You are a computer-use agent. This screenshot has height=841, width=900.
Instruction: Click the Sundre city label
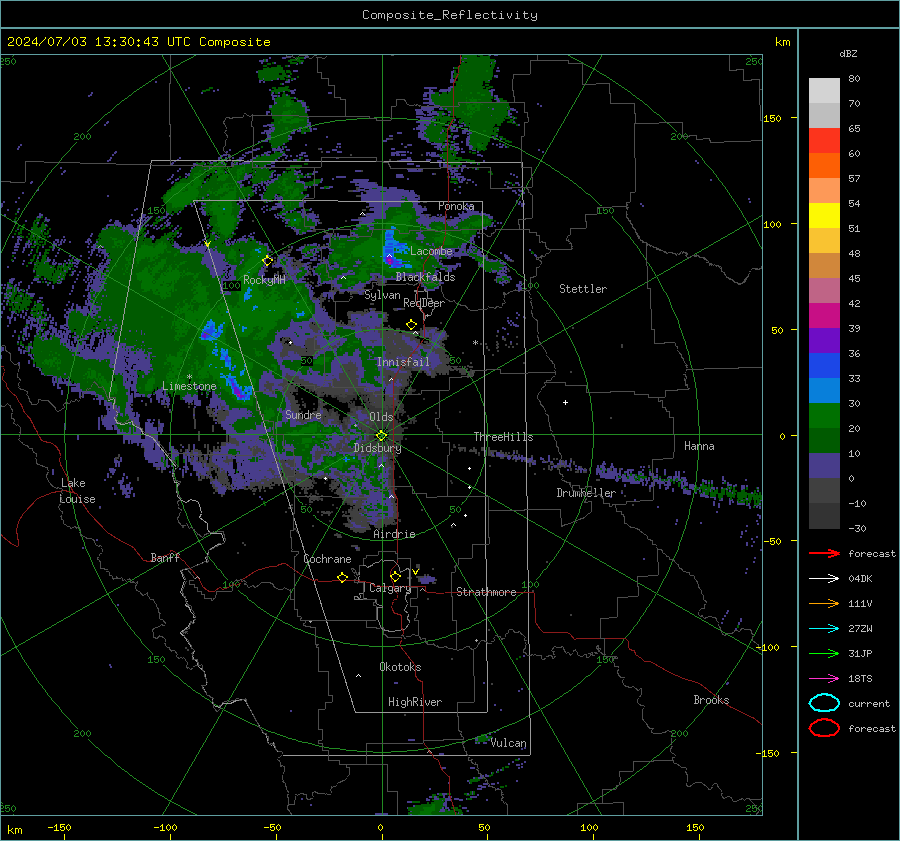[x=303, y=414]
